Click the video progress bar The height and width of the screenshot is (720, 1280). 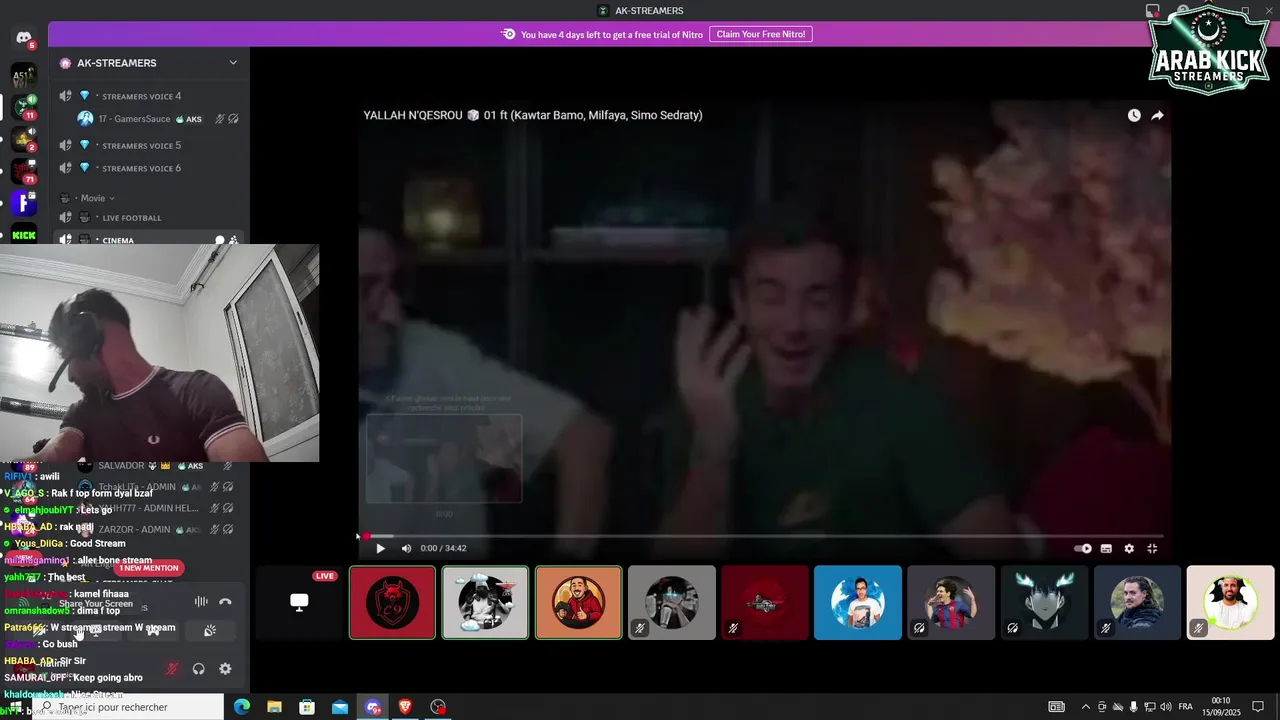[764, 536]
